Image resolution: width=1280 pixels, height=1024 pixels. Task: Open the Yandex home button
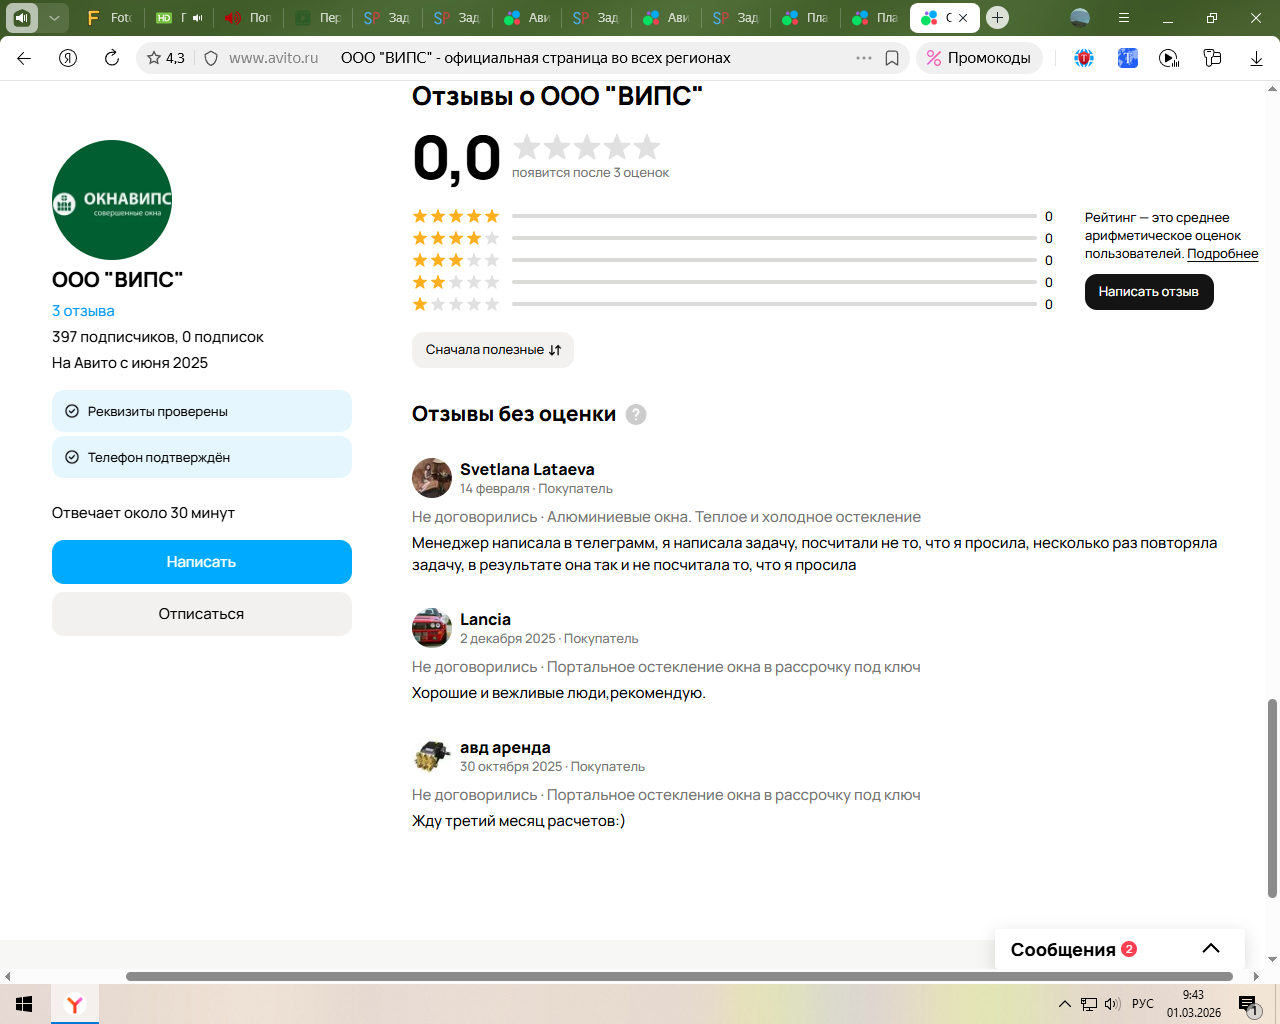[x=68, y=58]
